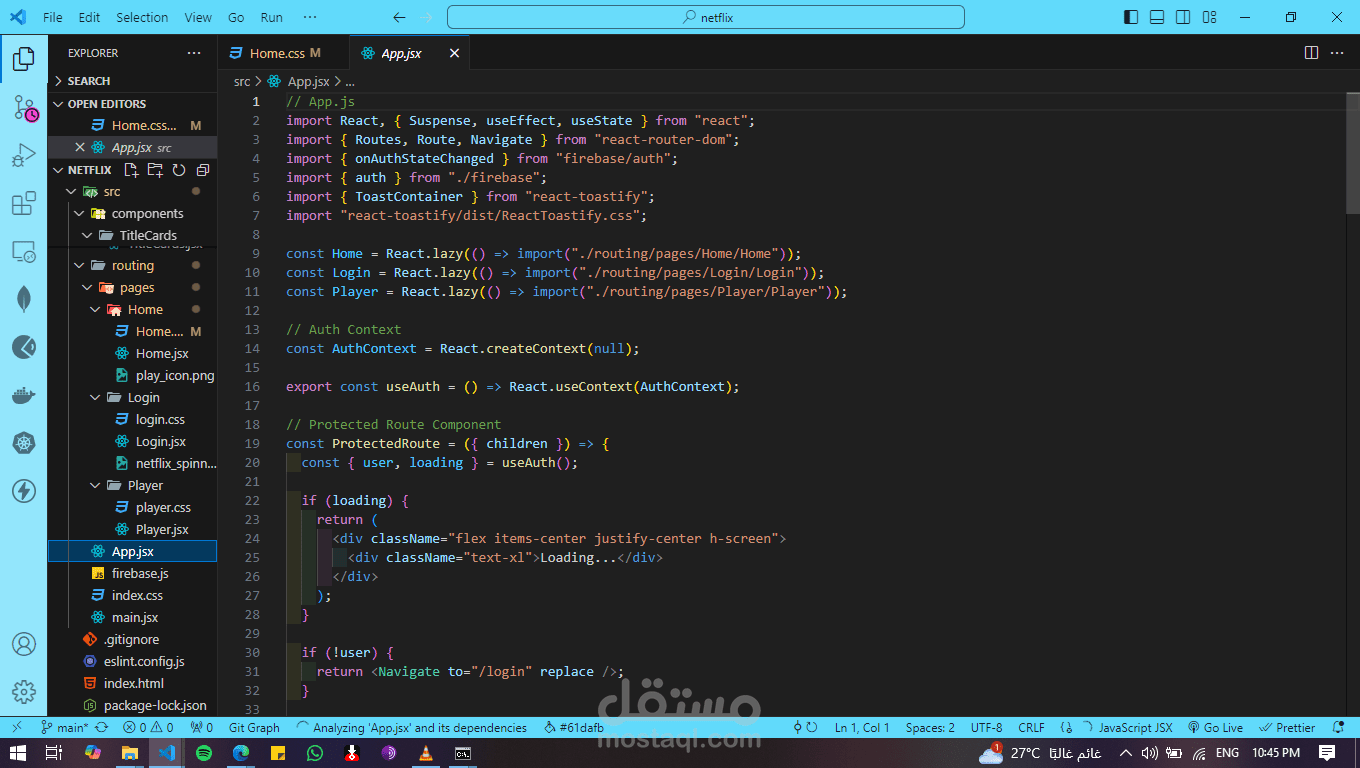Click Go Live in status bar
Image resolution: width=1360 pixels, height=768 pixels.
point(1215,728)
